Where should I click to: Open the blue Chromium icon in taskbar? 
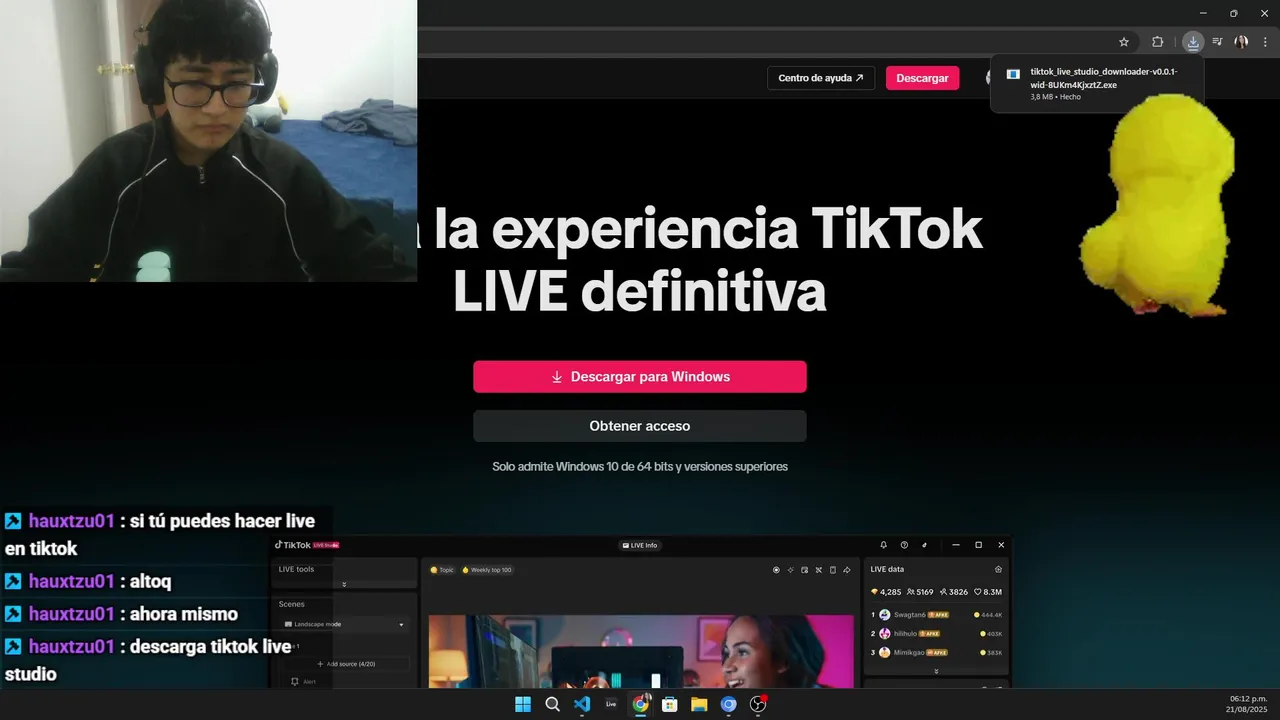point(729,704)
